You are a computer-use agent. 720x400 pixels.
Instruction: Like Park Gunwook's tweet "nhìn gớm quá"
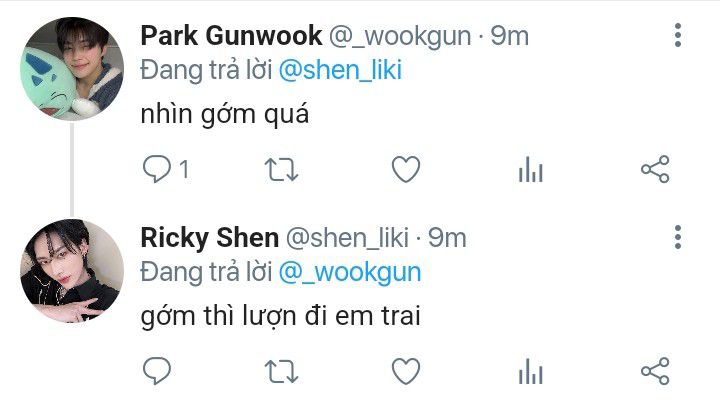click(406, 169)
